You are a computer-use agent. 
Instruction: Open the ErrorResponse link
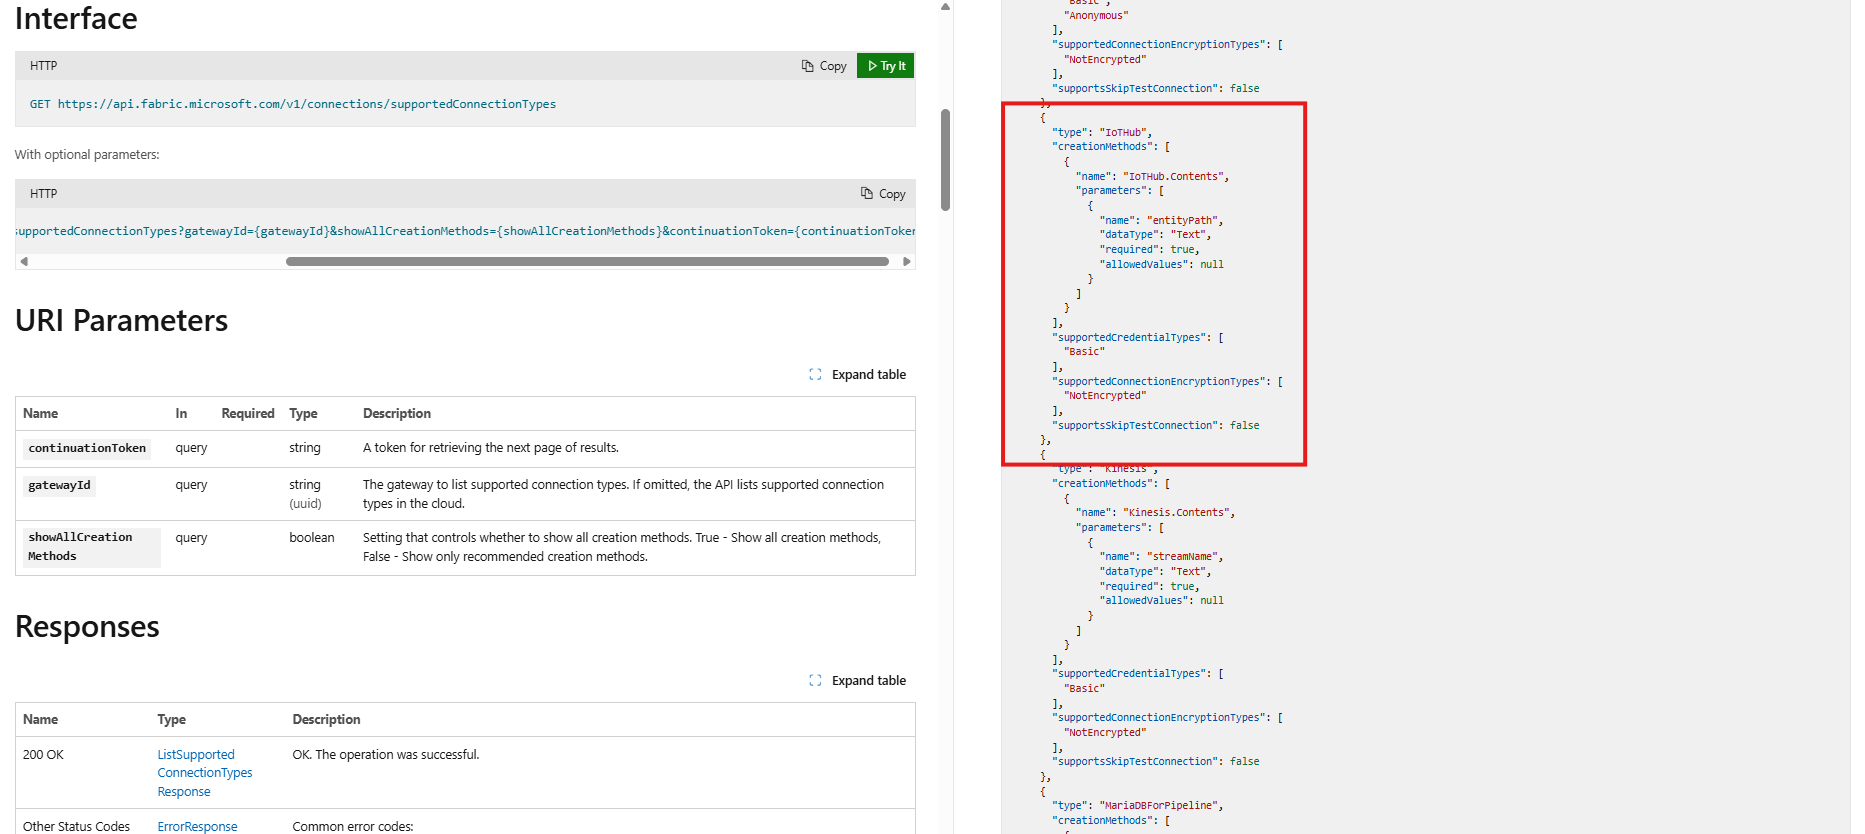197,827
